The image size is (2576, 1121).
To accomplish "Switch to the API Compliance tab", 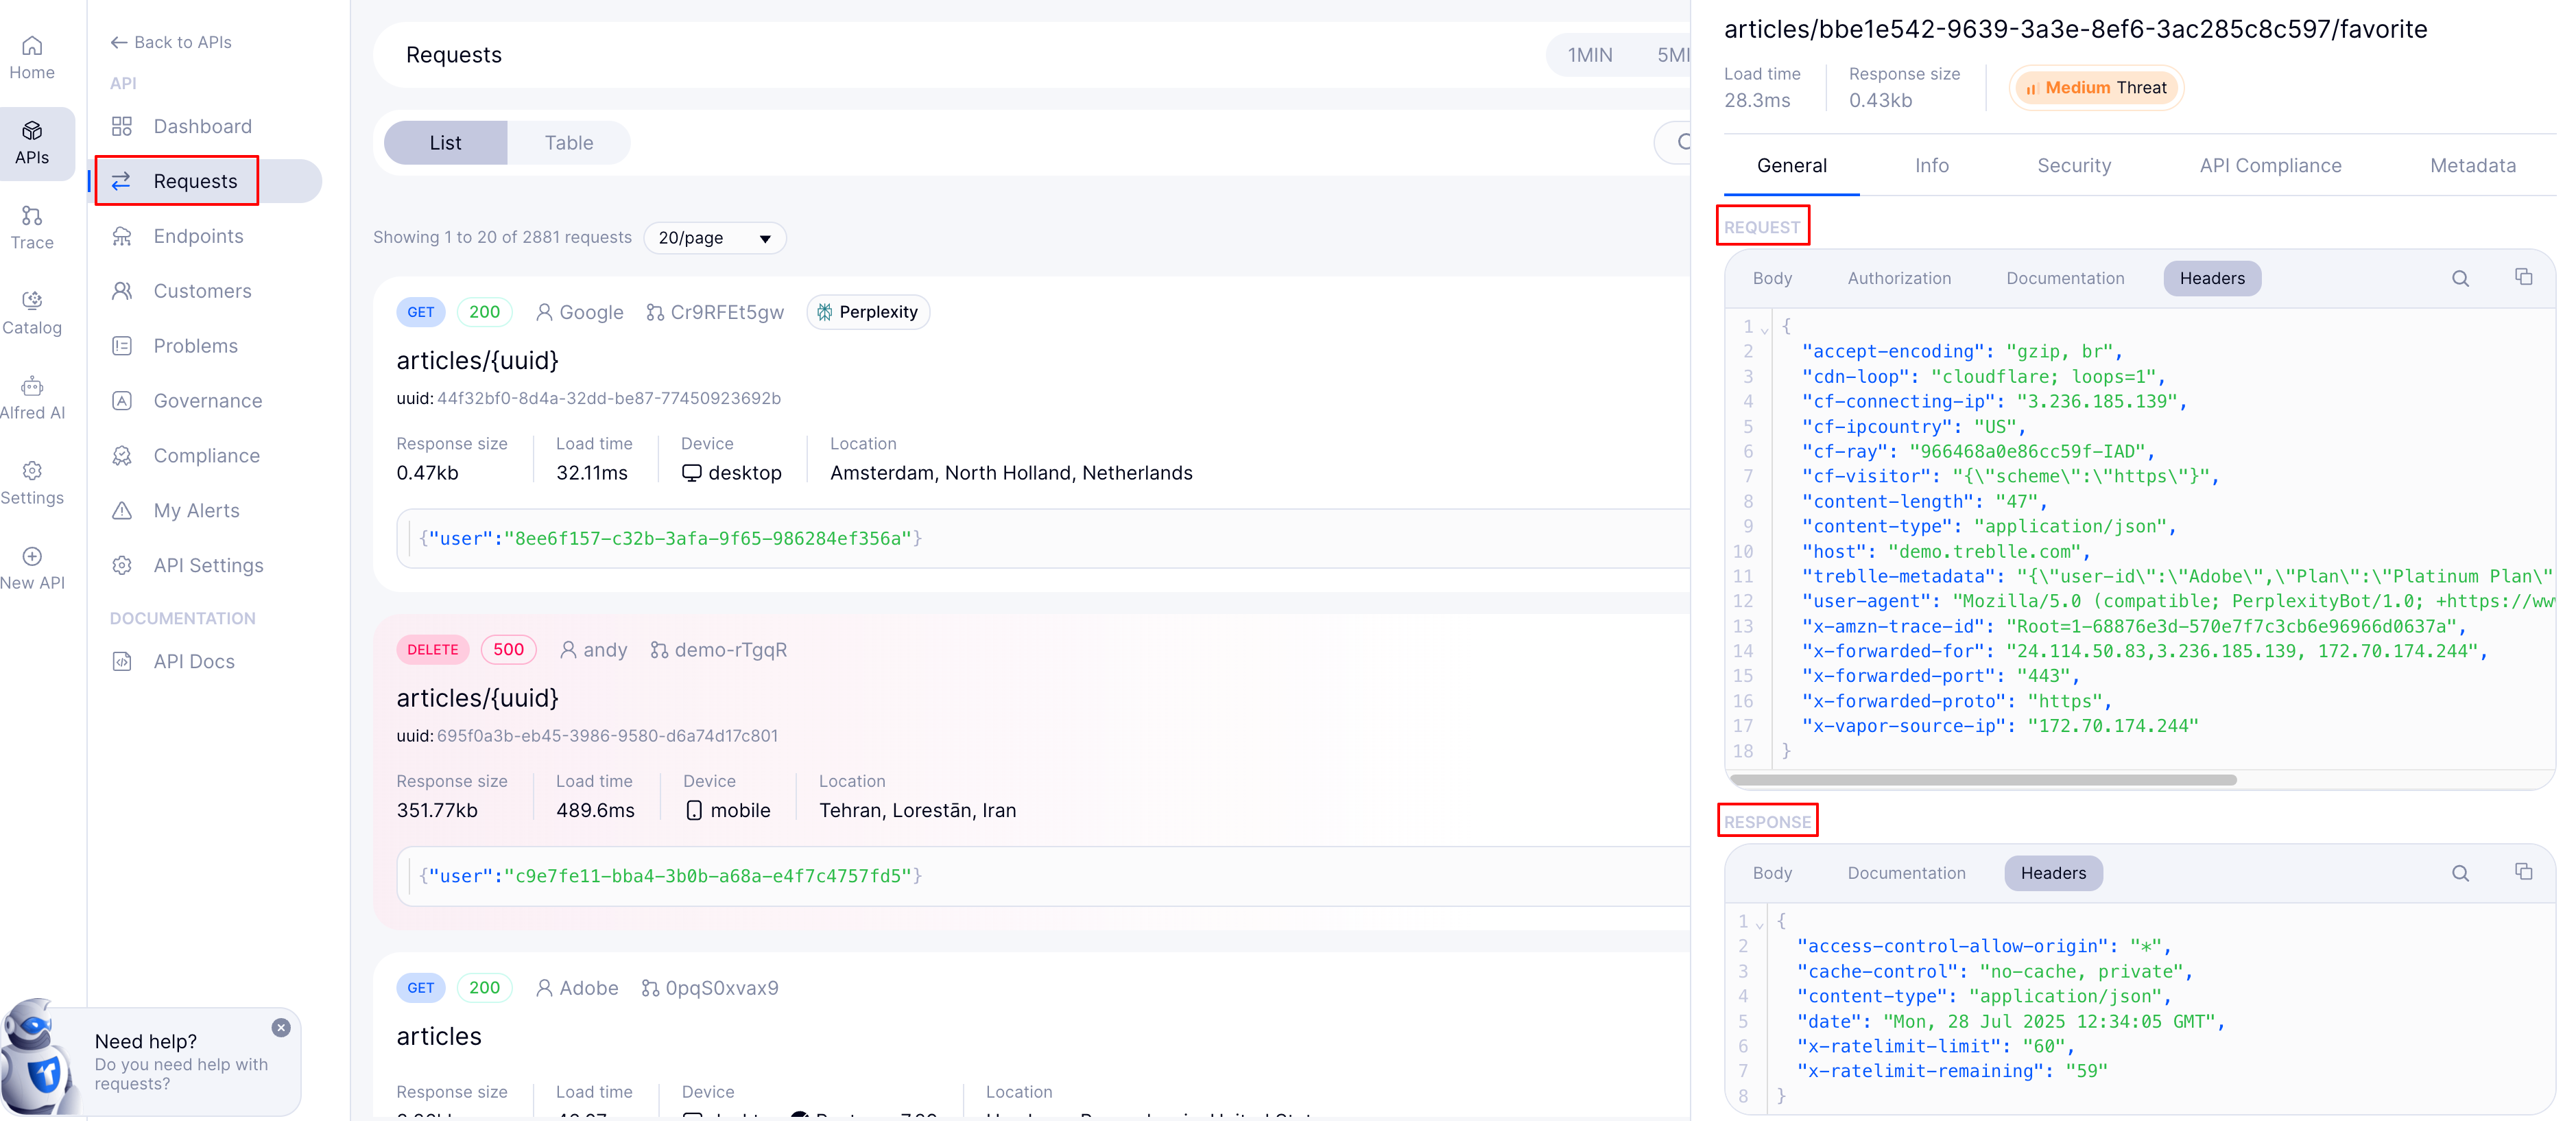I will click(x=2270, y=166).
